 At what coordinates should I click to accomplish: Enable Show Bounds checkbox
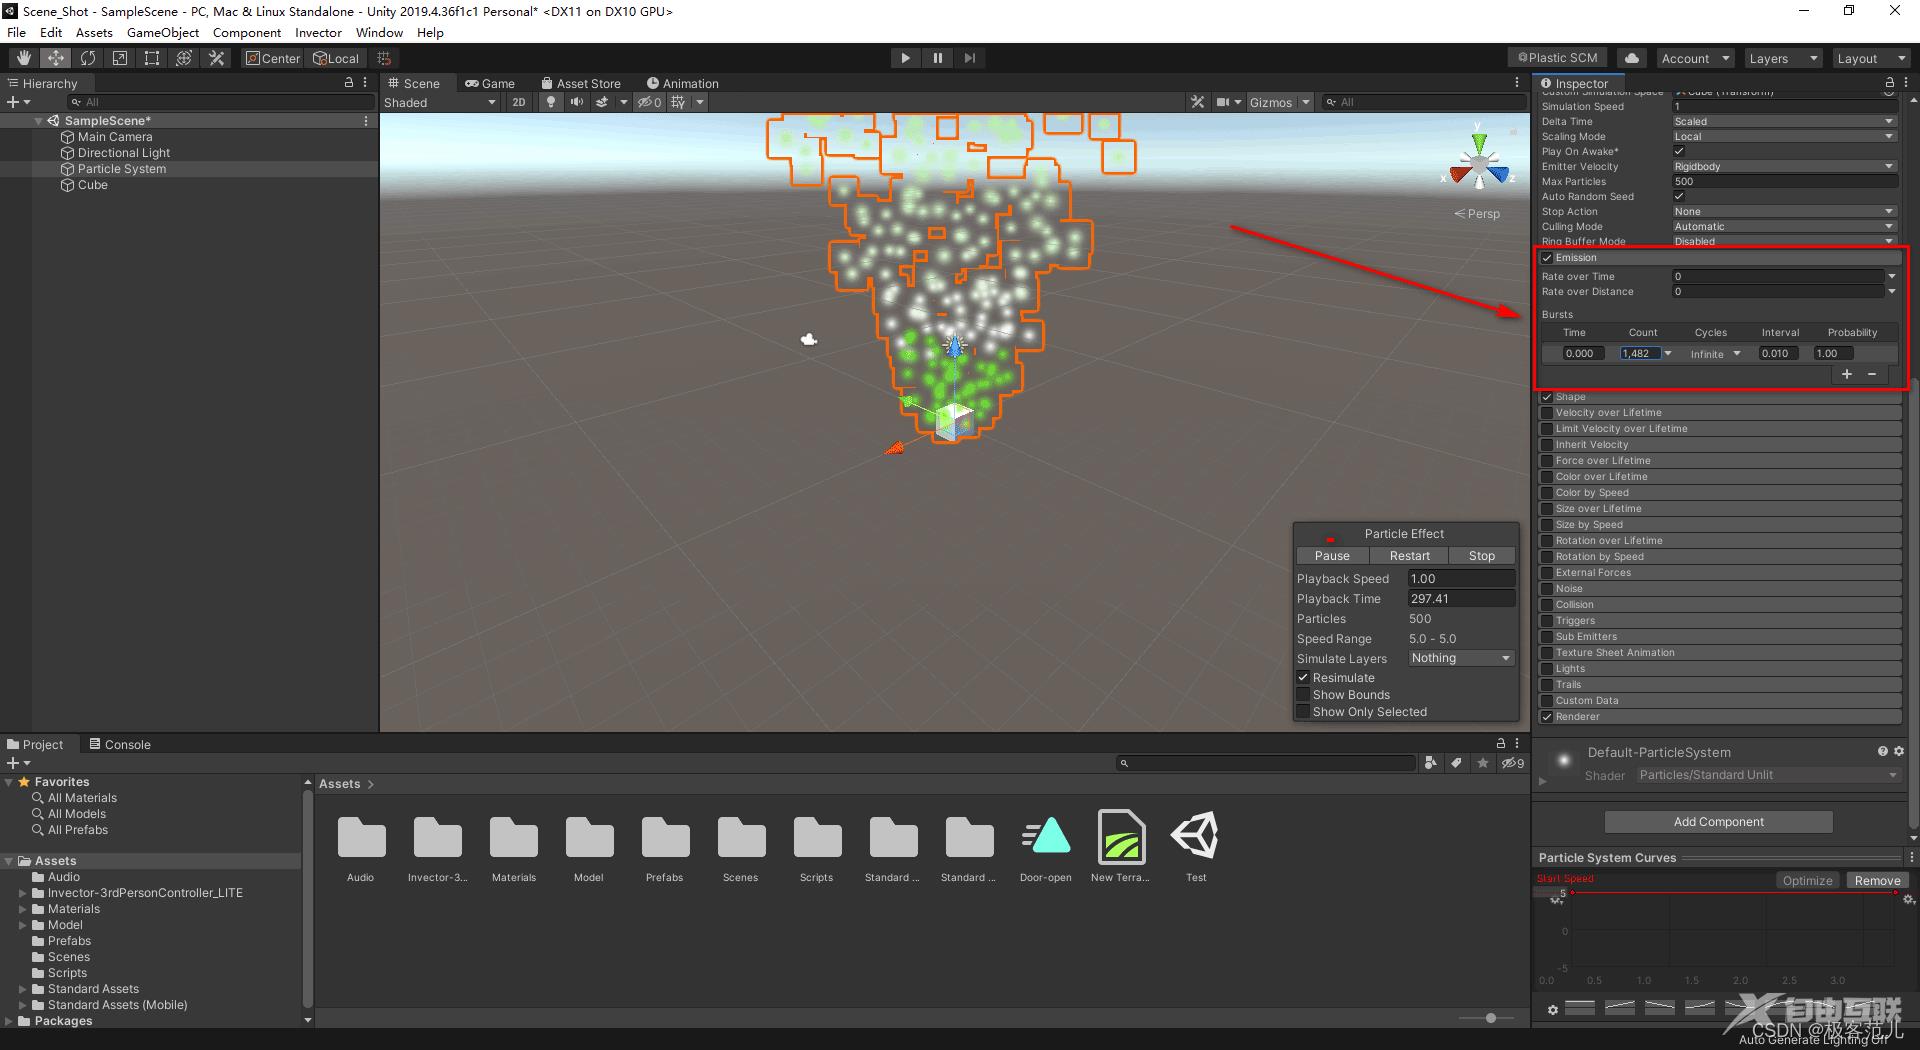tap(1303, 695)
